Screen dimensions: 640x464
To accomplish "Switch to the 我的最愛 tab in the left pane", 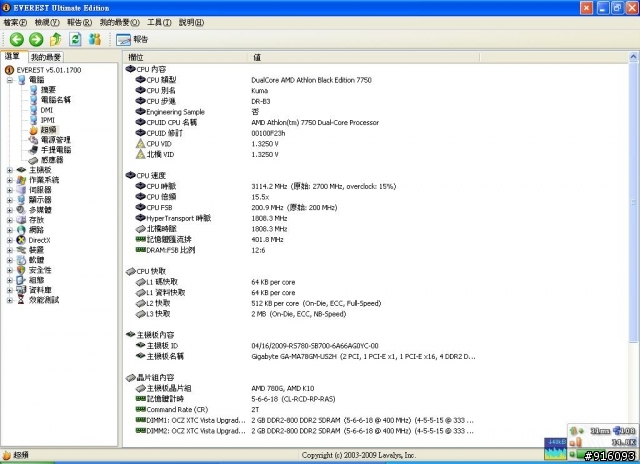I will 46,57.
